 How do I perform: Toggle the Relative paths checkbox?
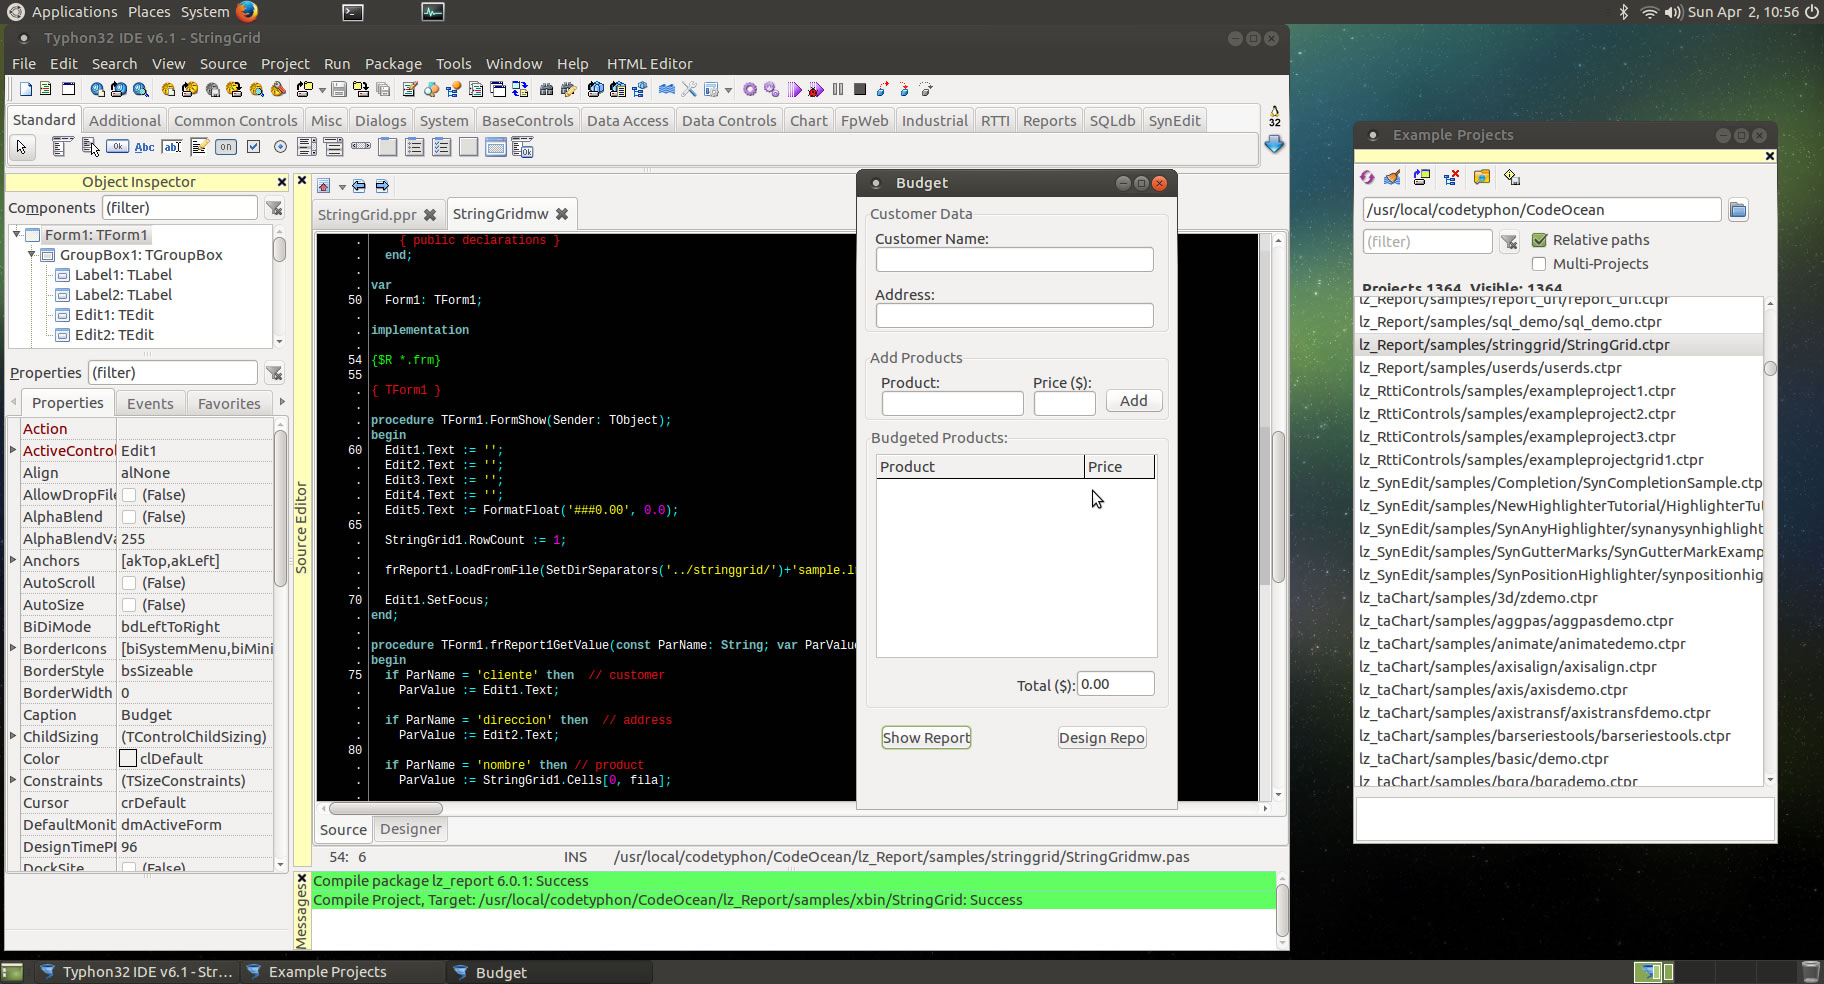(x=1540, y=240)
